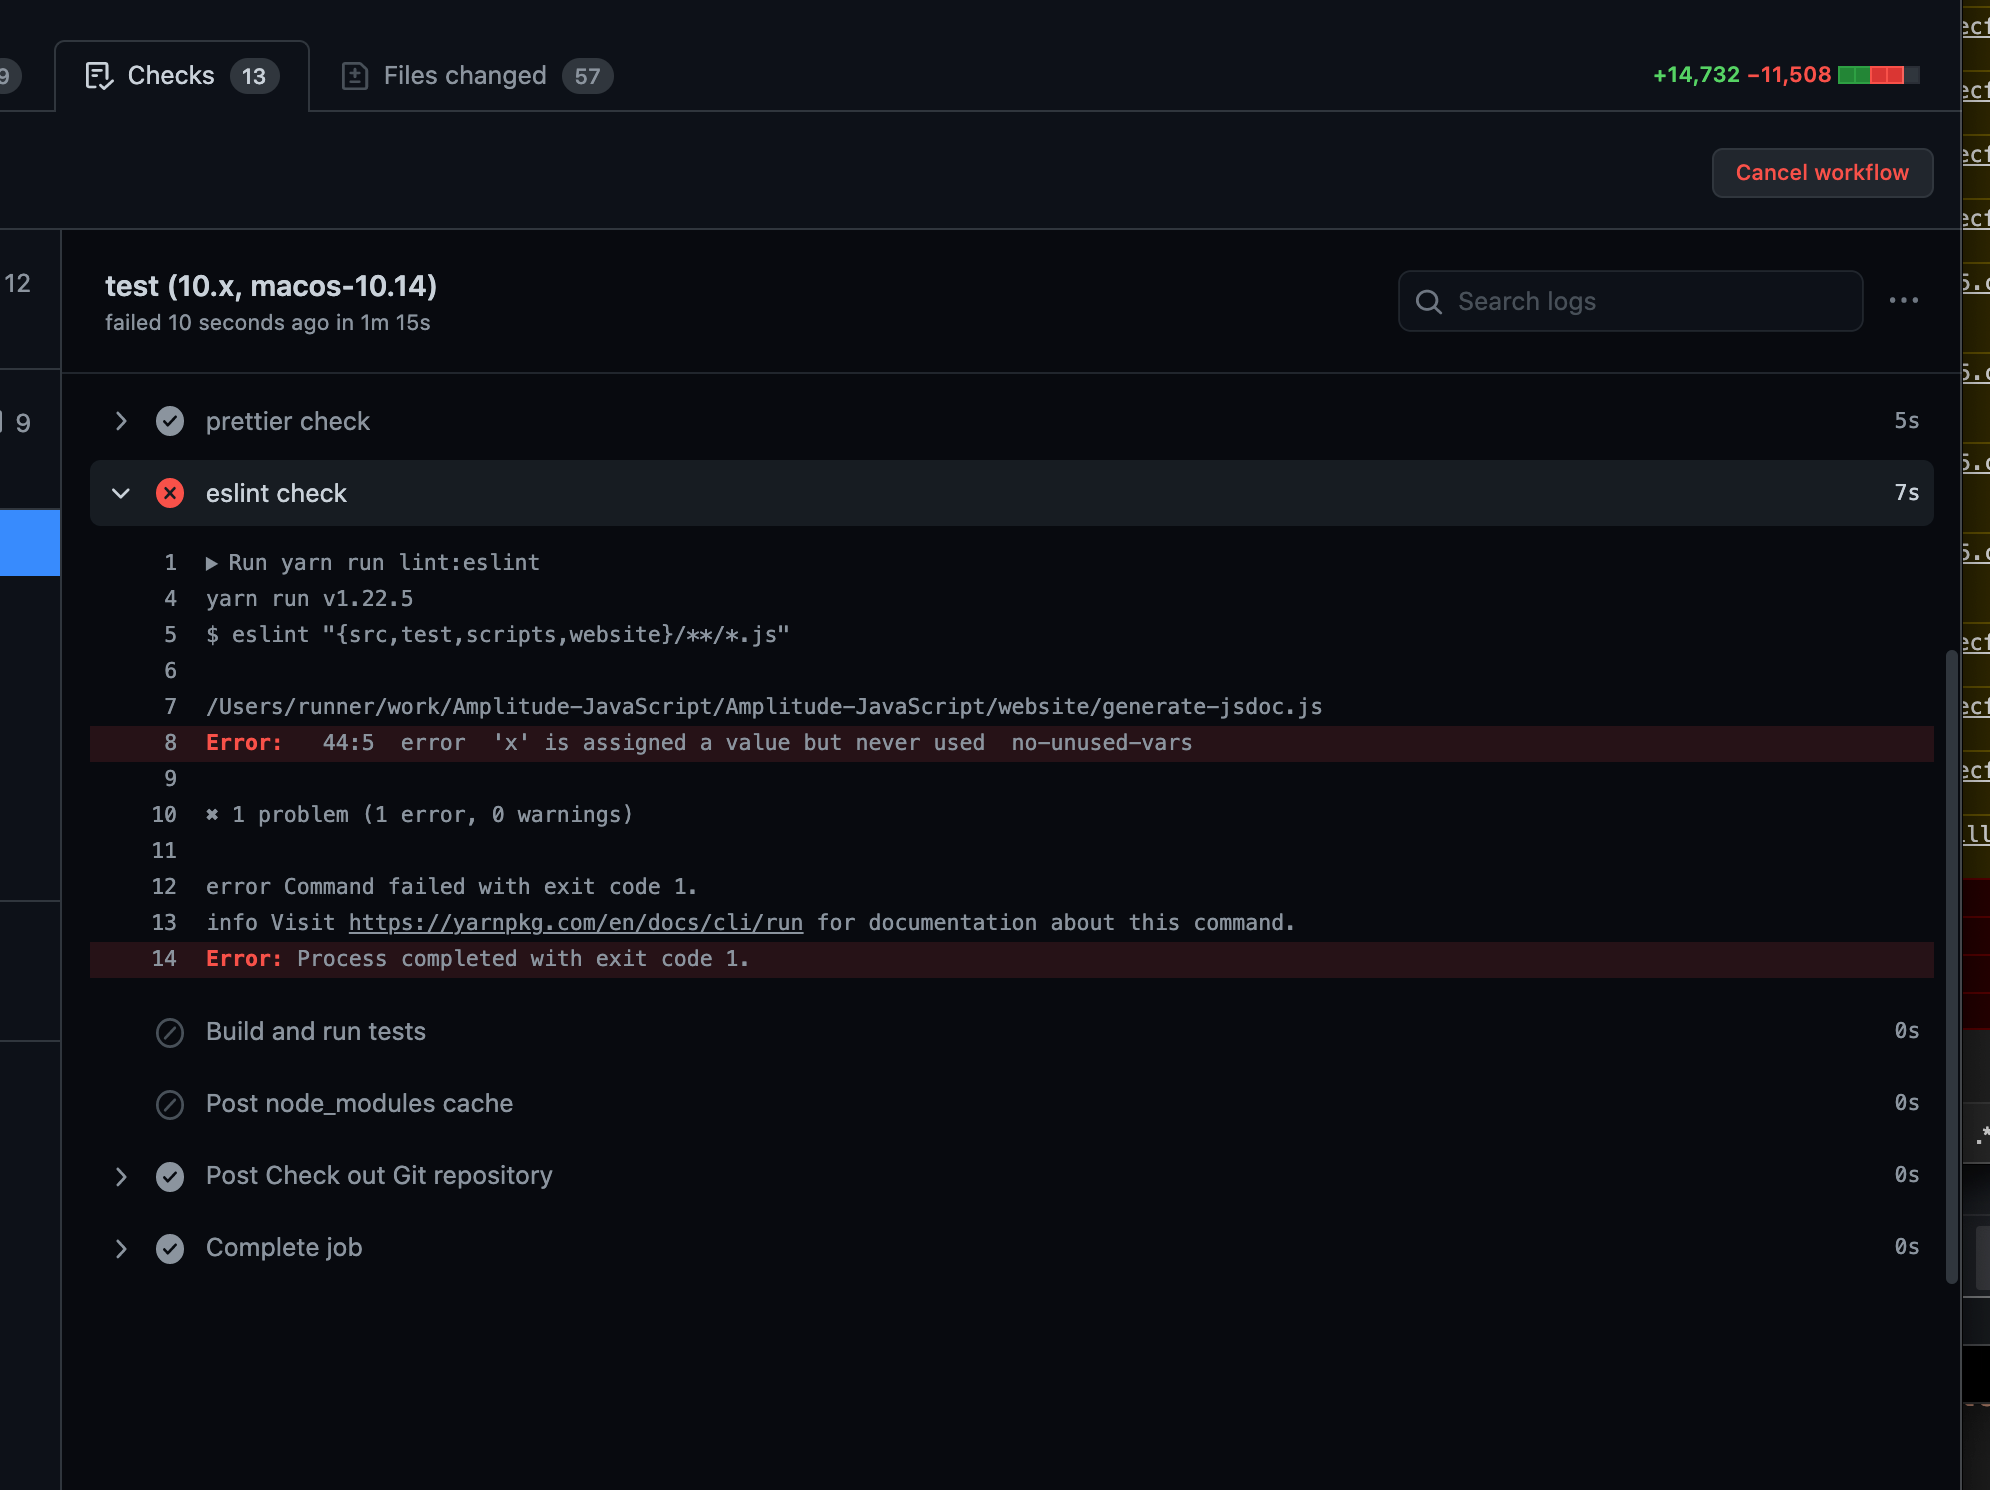Click the magnifier icon in Search logs
Viewport: 1990px width, 1490px height.
1429,302
